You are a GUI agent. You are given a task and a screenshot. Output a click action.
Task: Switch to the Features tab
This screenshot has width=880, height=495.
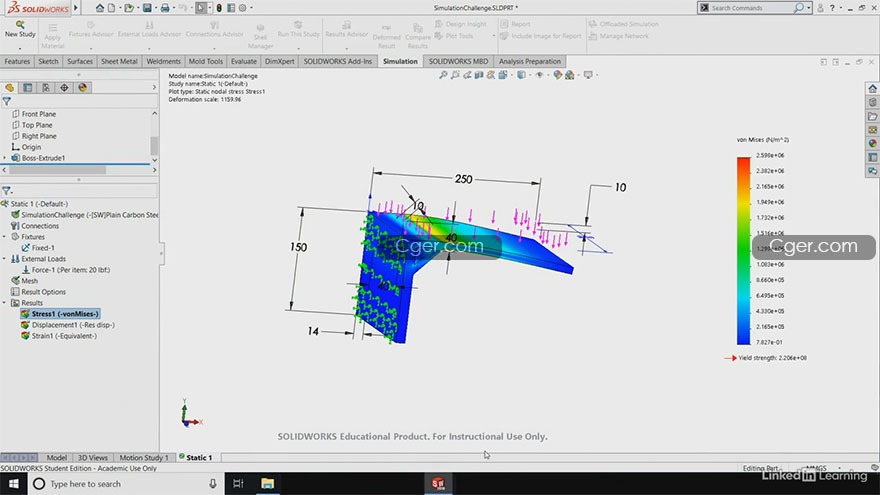click(x=17, y=61)
